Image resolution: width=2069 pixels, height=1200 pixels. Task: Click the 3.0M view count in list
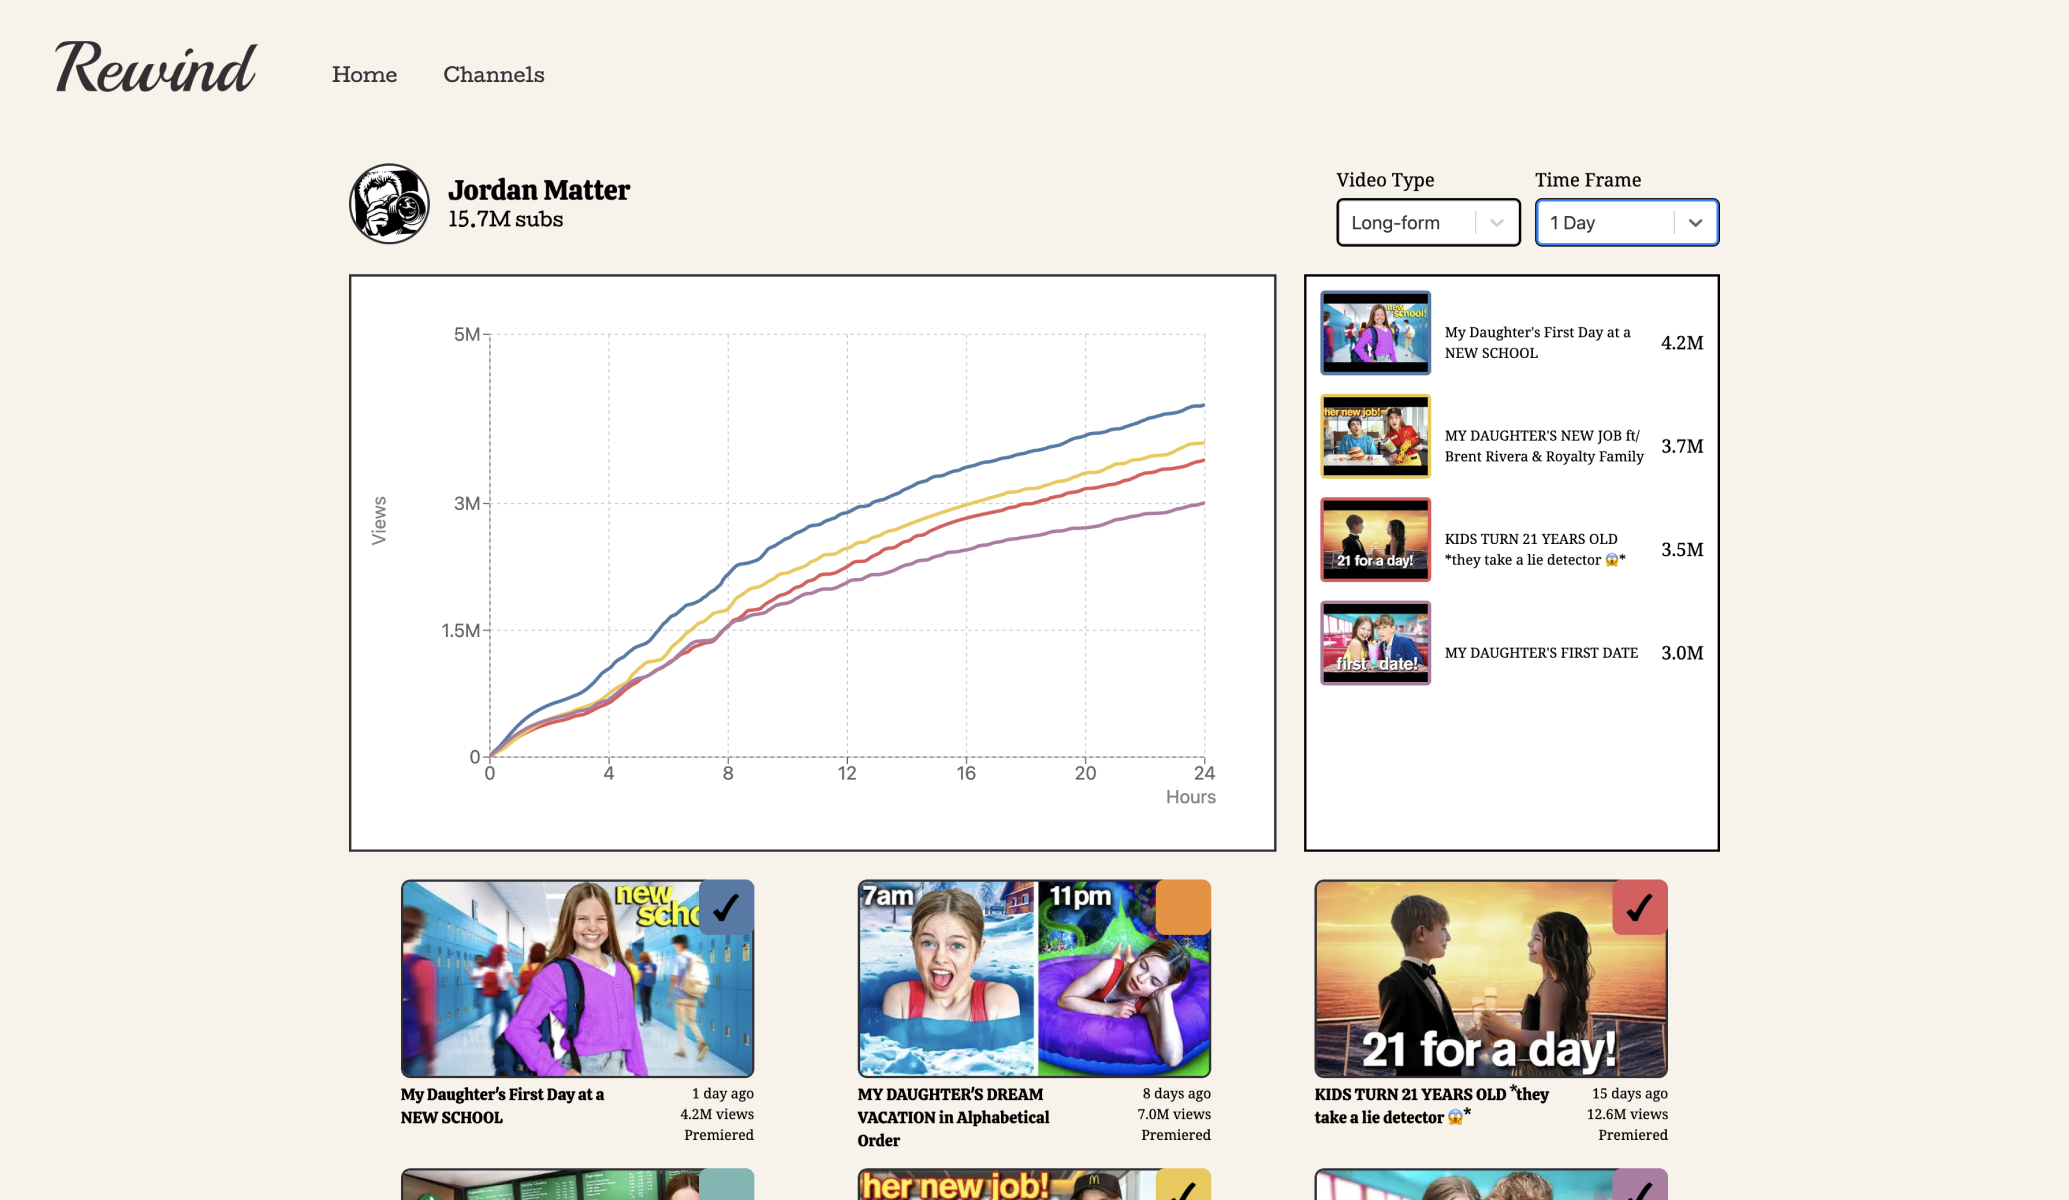(1682, 653)
